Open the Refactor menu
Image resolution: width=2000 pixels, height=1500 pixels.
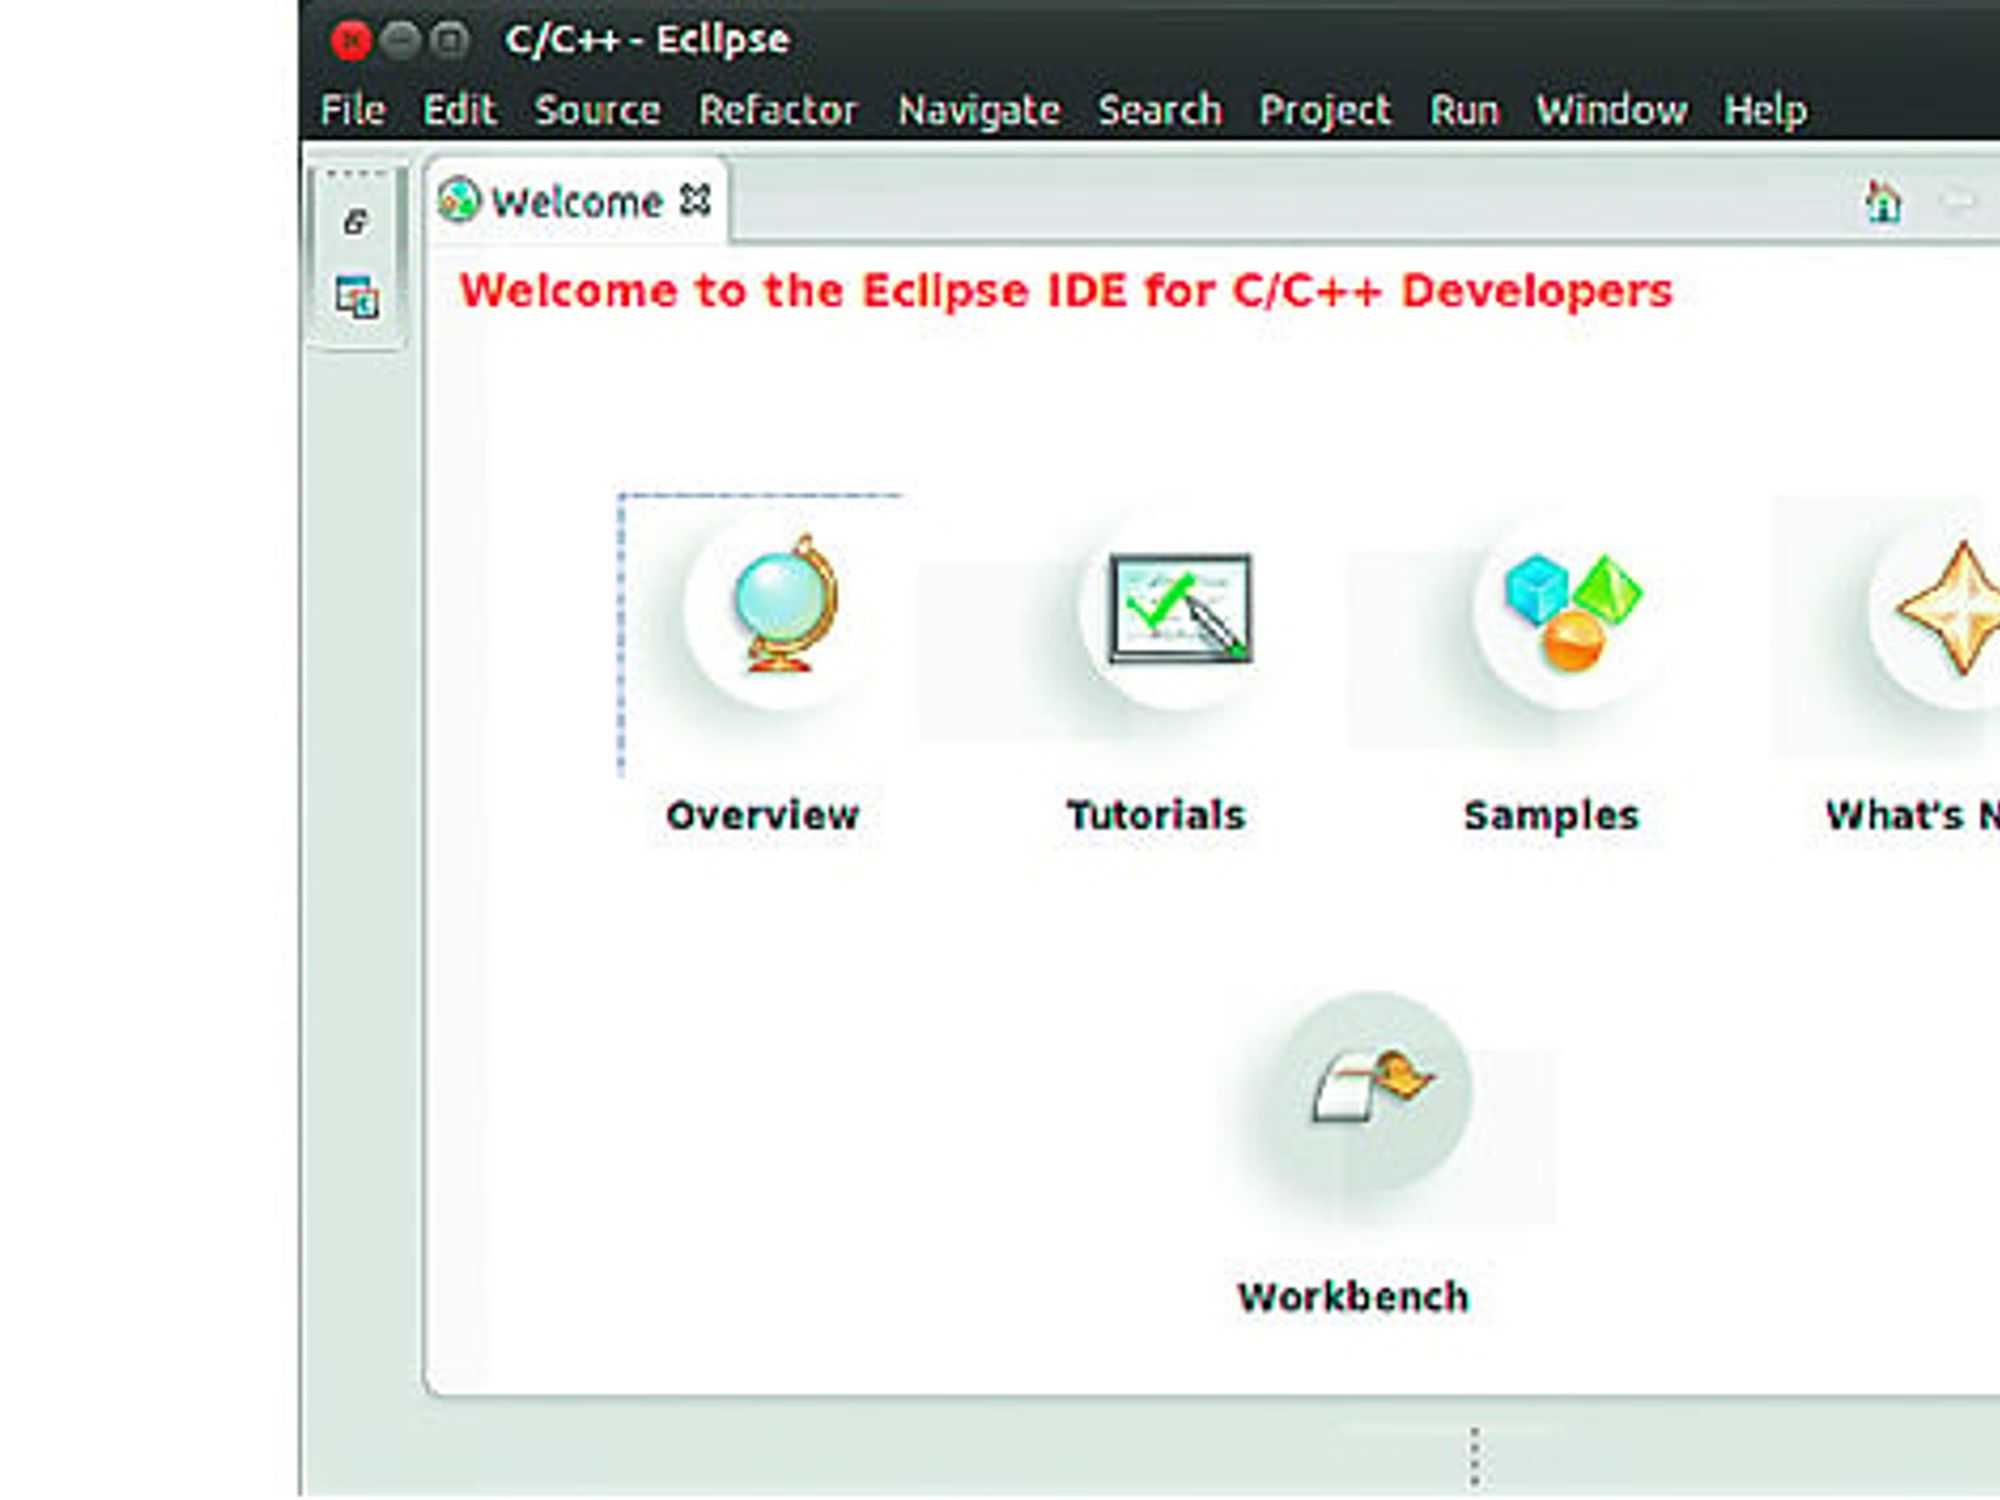coord(778,110)
